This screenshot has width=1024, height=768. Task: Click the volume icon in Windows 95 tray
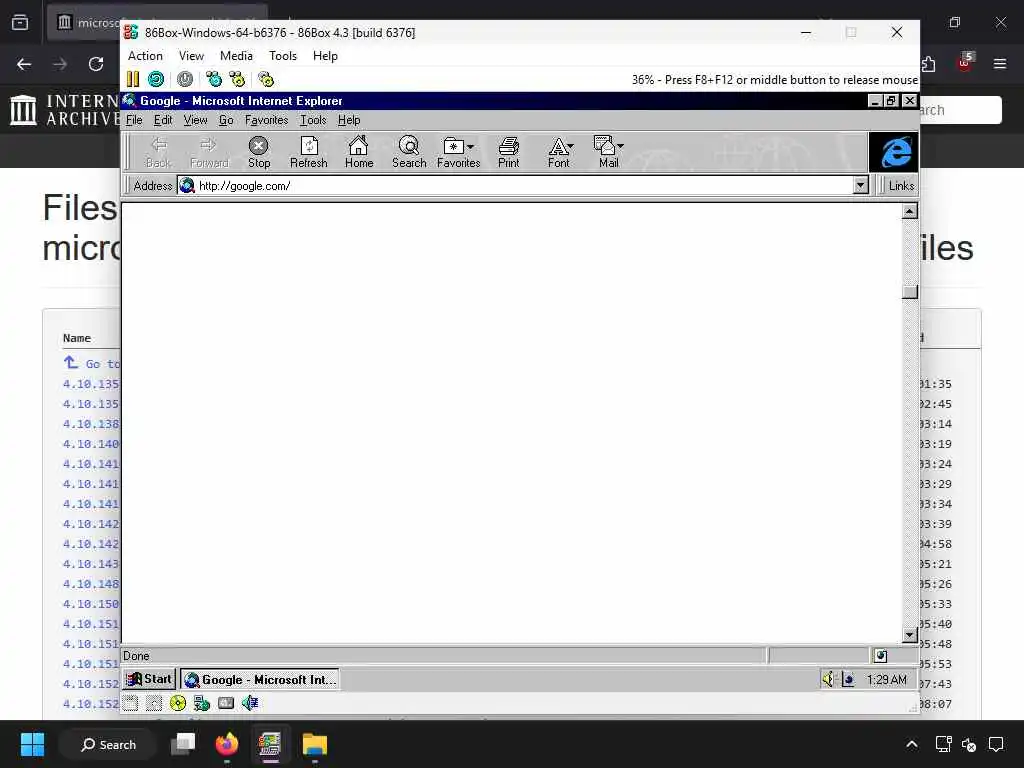(x=828, y=679)
